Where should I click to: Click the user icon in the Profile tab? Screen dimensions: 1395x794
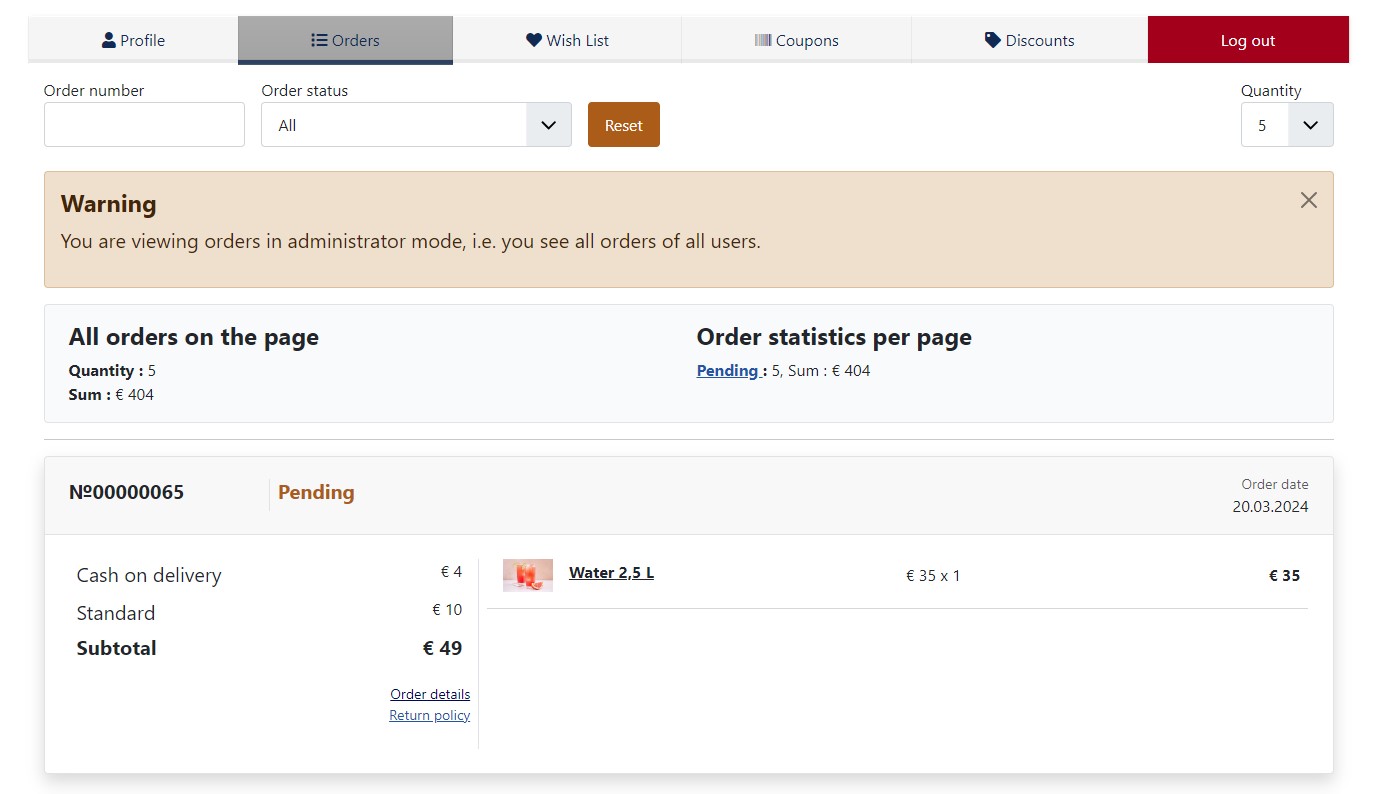click(109, 40)
